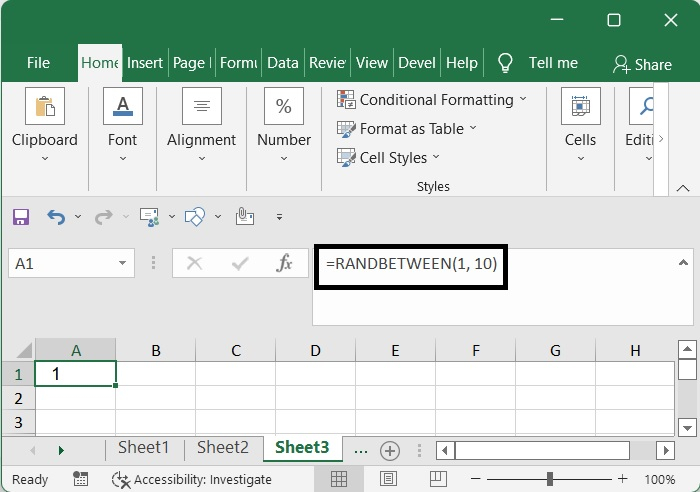The height and width of the screenshot is (492, 700).
Task: Click the Format as Table icon
Action: tap(346, 129)
